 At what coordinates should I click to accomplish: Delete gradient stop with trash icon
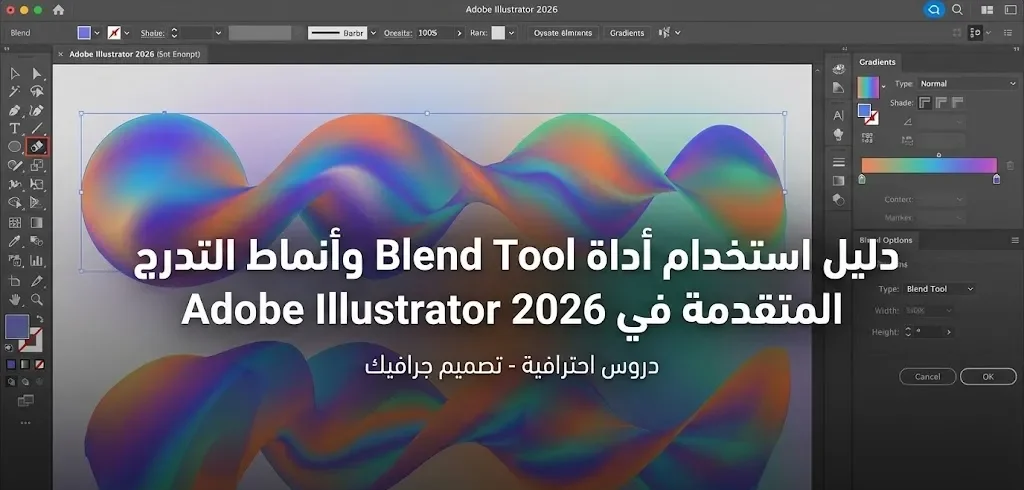coord(1010,165)
